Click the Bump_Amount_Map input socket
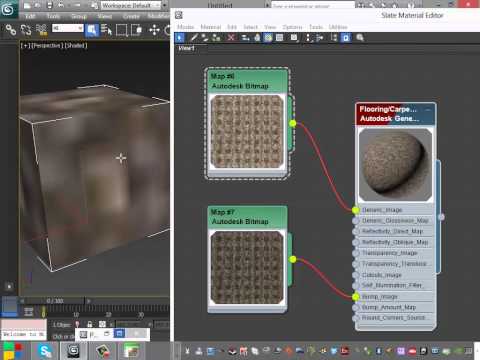Viewport: 480px width, 360px height. pos(356,307)
